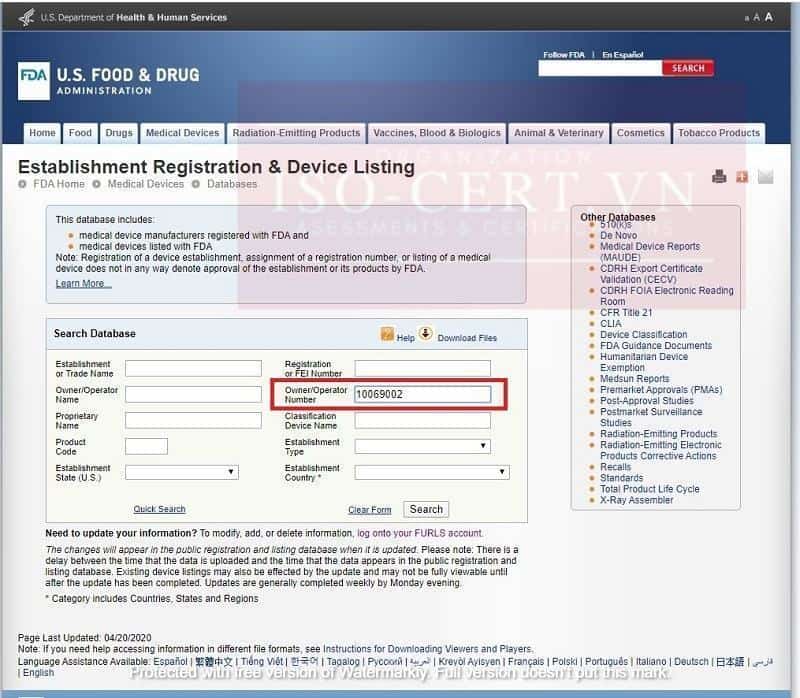Select the medium font size A
800x698 pixels.
(756, 18)
